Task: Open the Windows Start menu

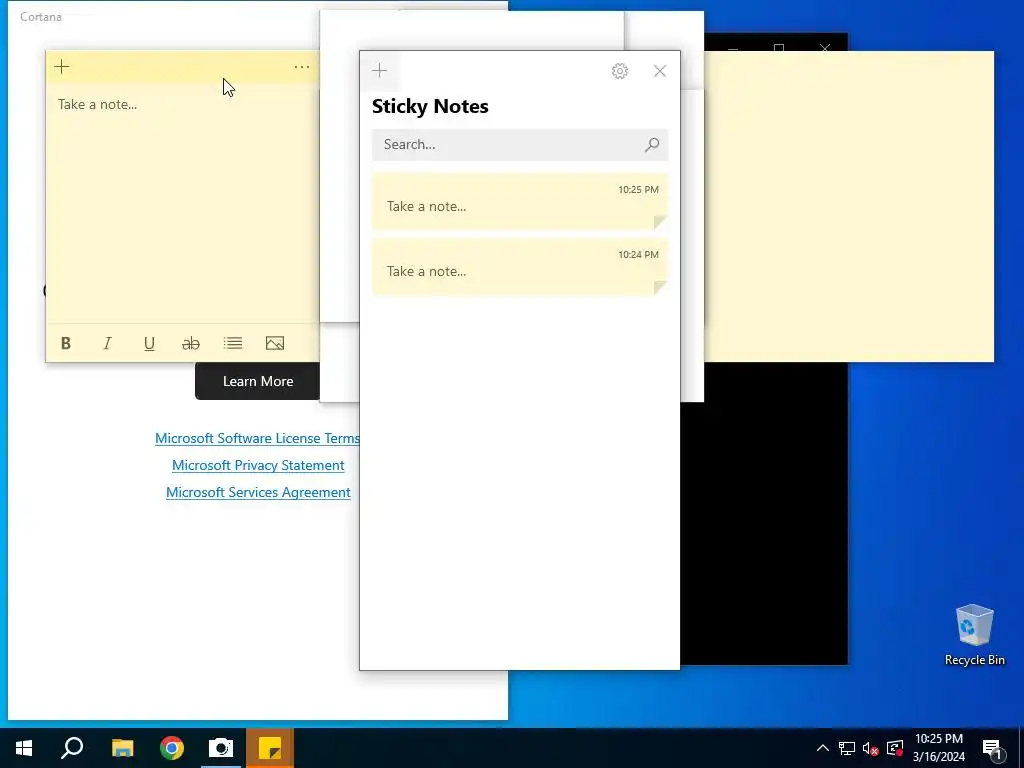Action: click(24, 748)
